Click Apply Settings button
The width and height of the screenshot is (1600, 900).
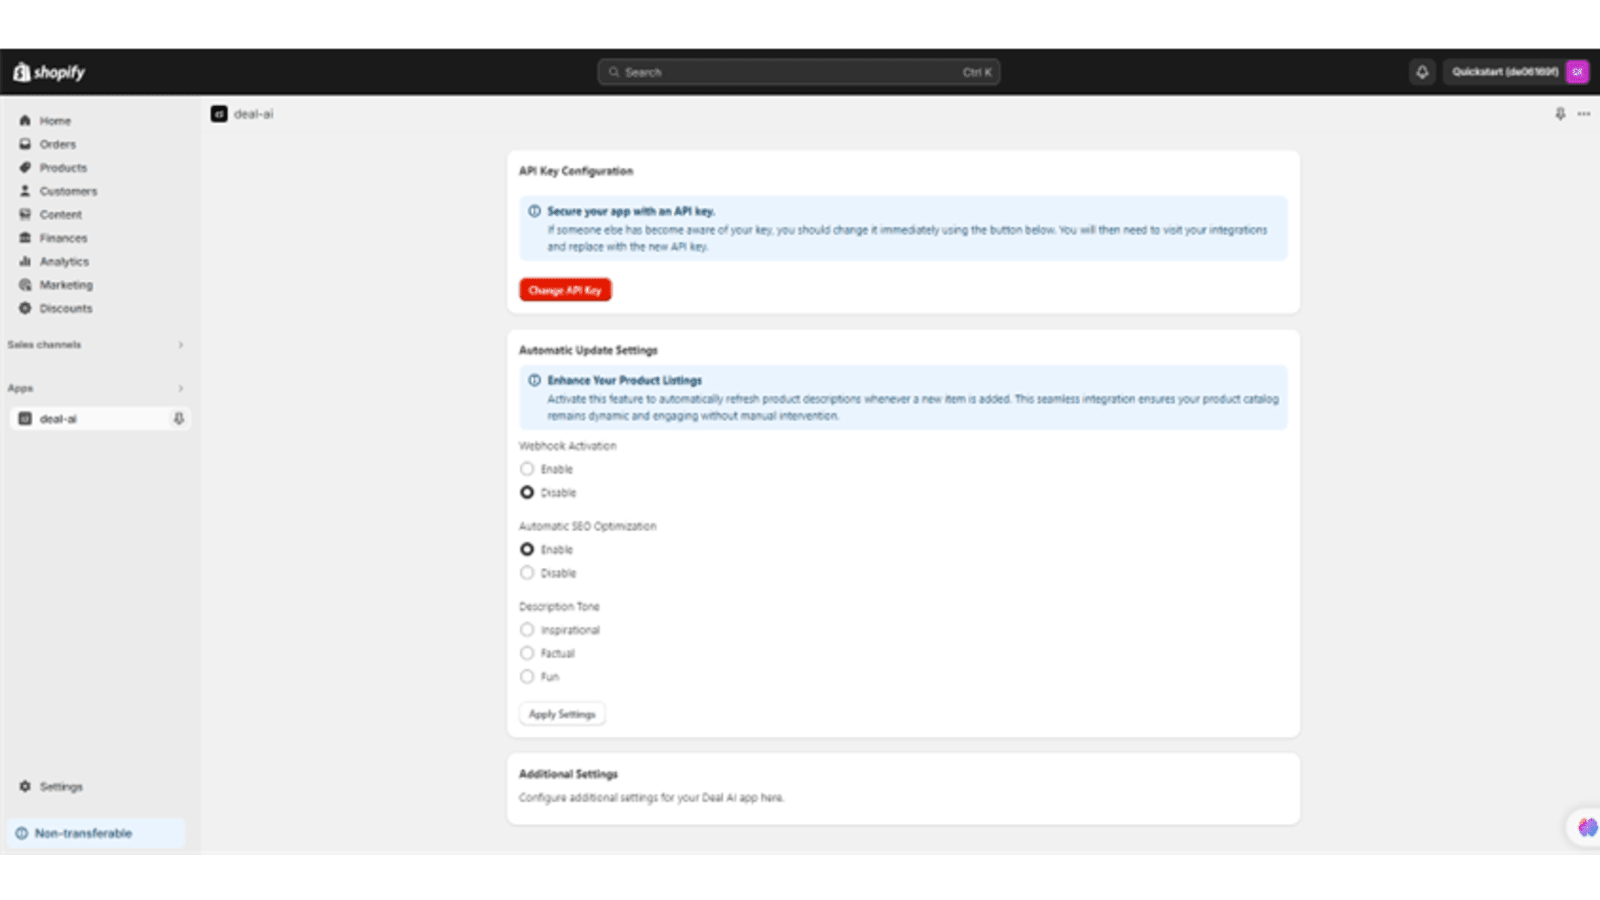562,714
